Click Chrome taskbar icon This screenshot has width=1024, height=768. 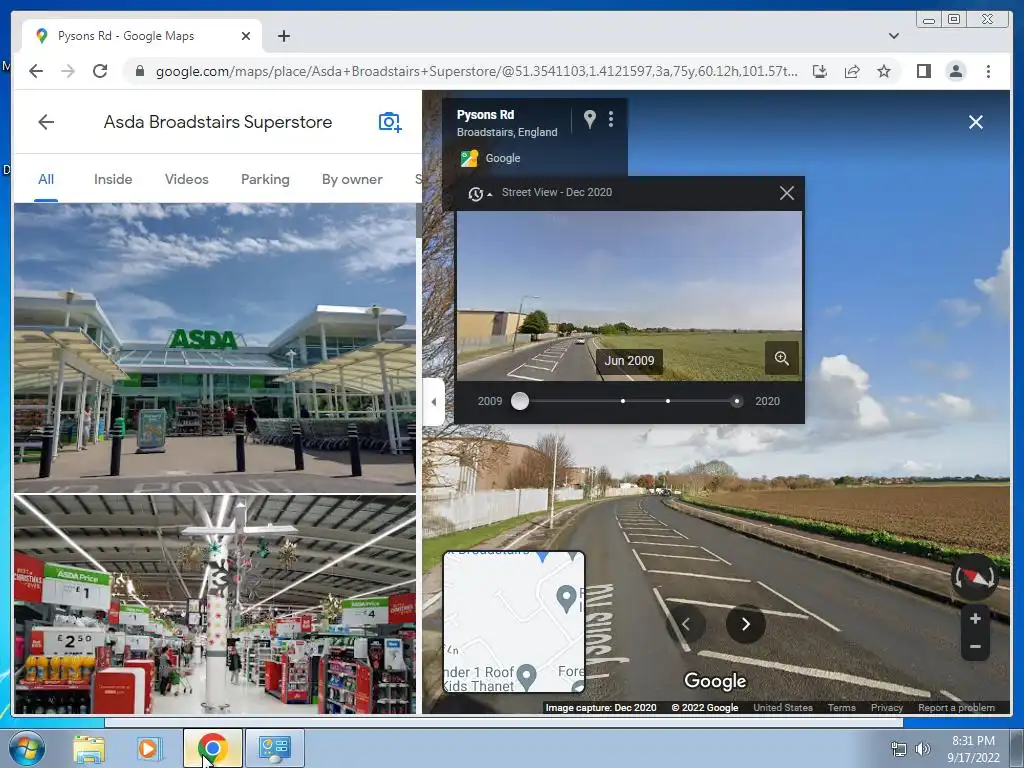[212, 748]
